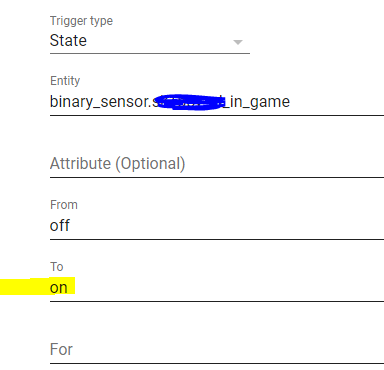The image size is (384, 370).
Task: Open the Trigger type dropdown arrow
Action: coord(238,42)
